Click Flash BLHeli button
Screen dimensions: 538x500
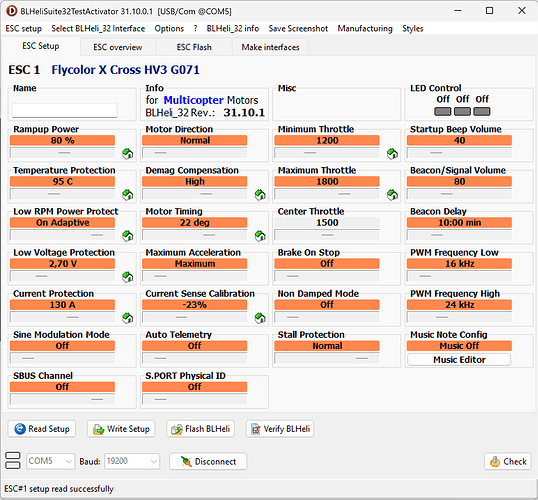tap(201, 429)
